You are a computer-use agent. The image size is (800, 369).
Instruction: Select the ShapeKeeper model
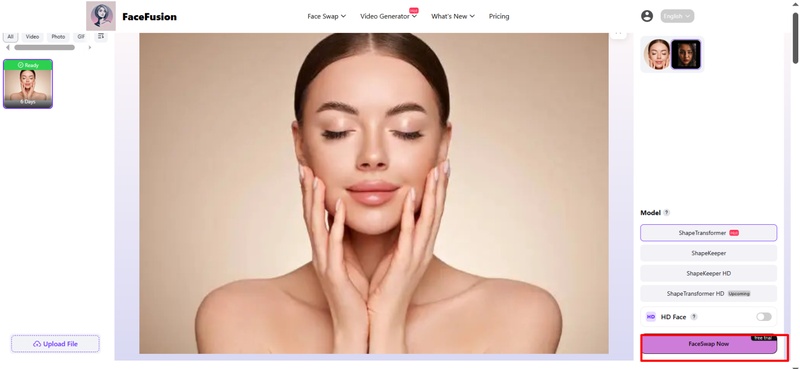[709, 253]
